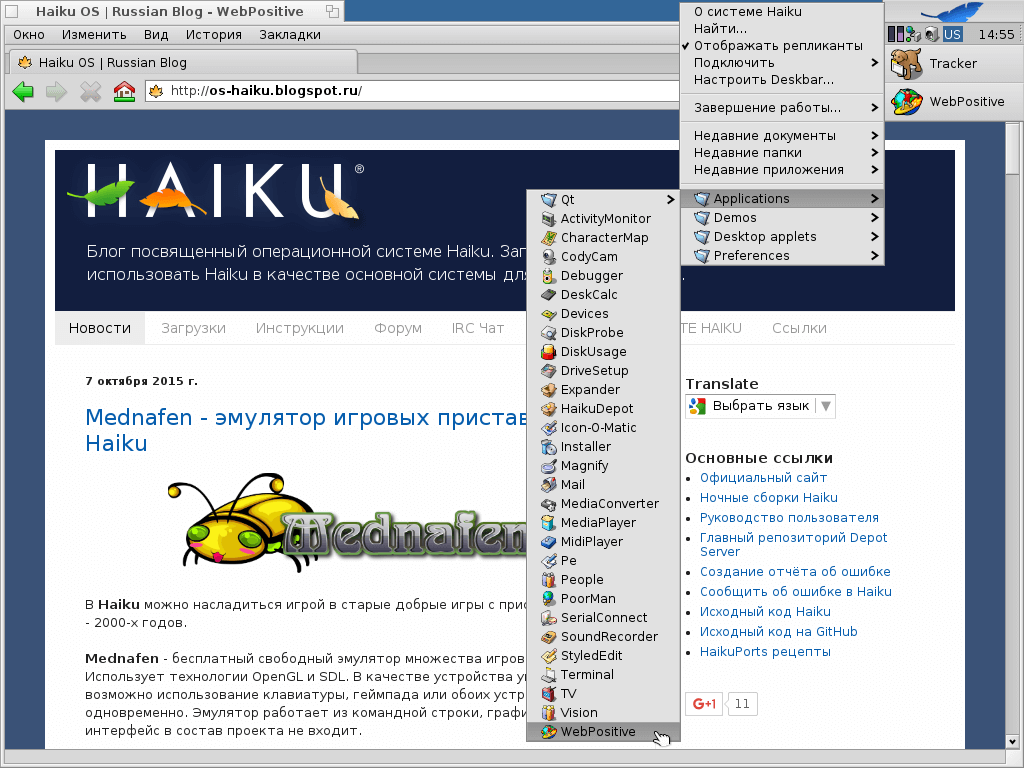Viewport: 1024px width, 768px height.
Task: Toggle Отображать репликанты checkmark item
Action: (782, 46)
